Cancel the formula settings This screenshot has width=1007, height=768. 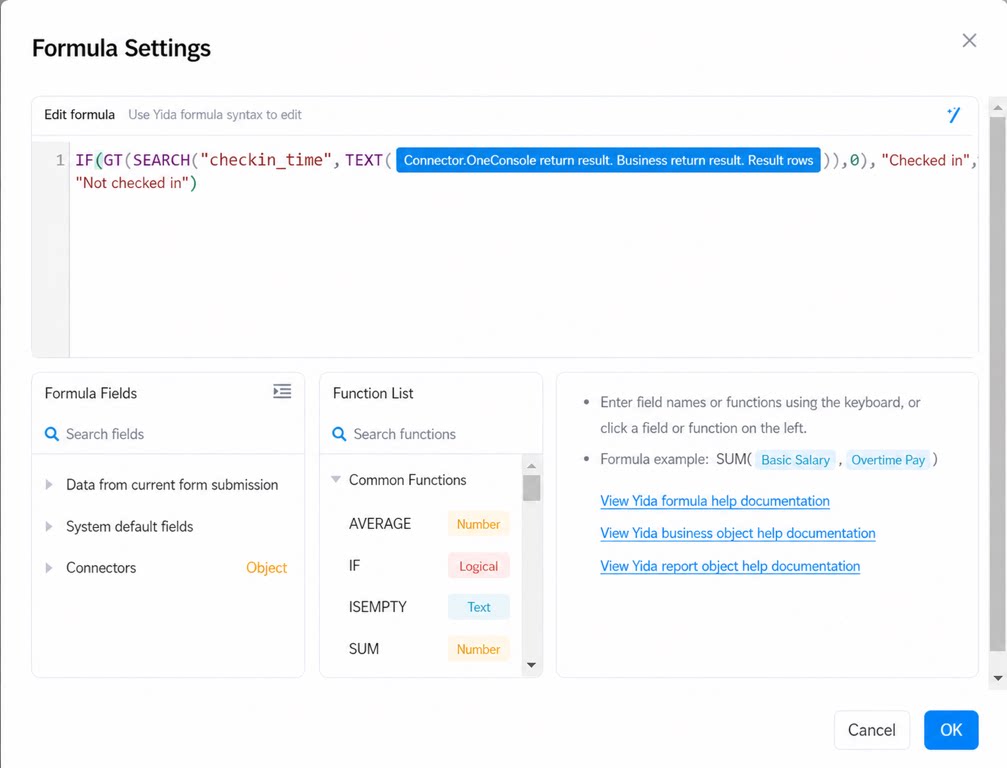point(871,730)
